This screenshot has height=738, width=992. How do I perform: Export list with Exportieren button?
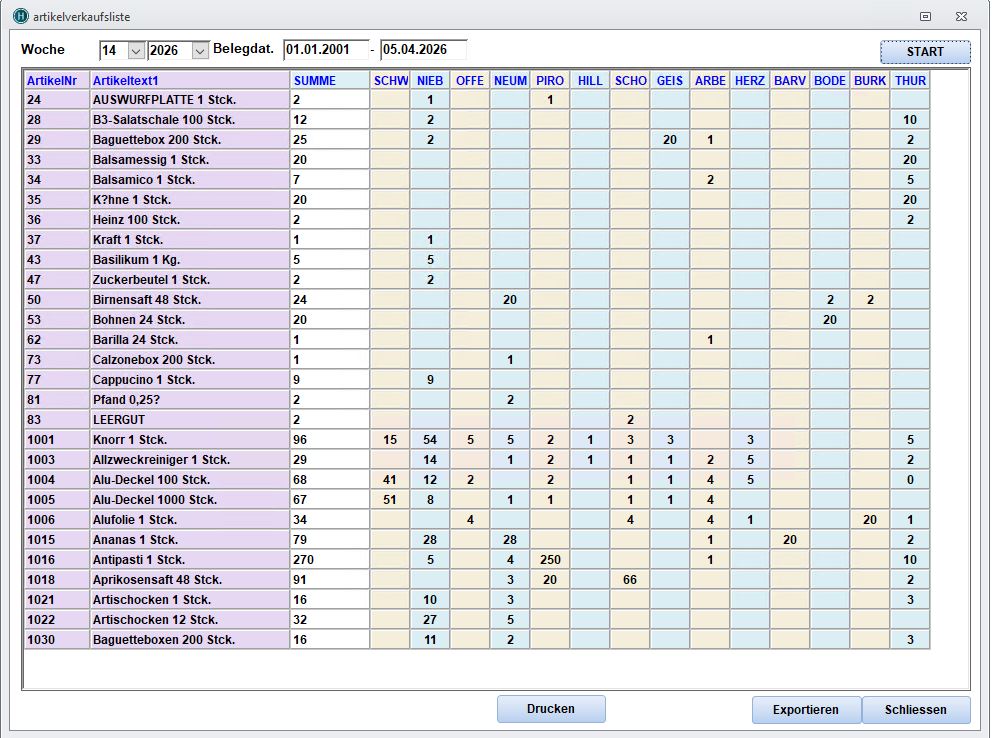(x=805, y=710)
